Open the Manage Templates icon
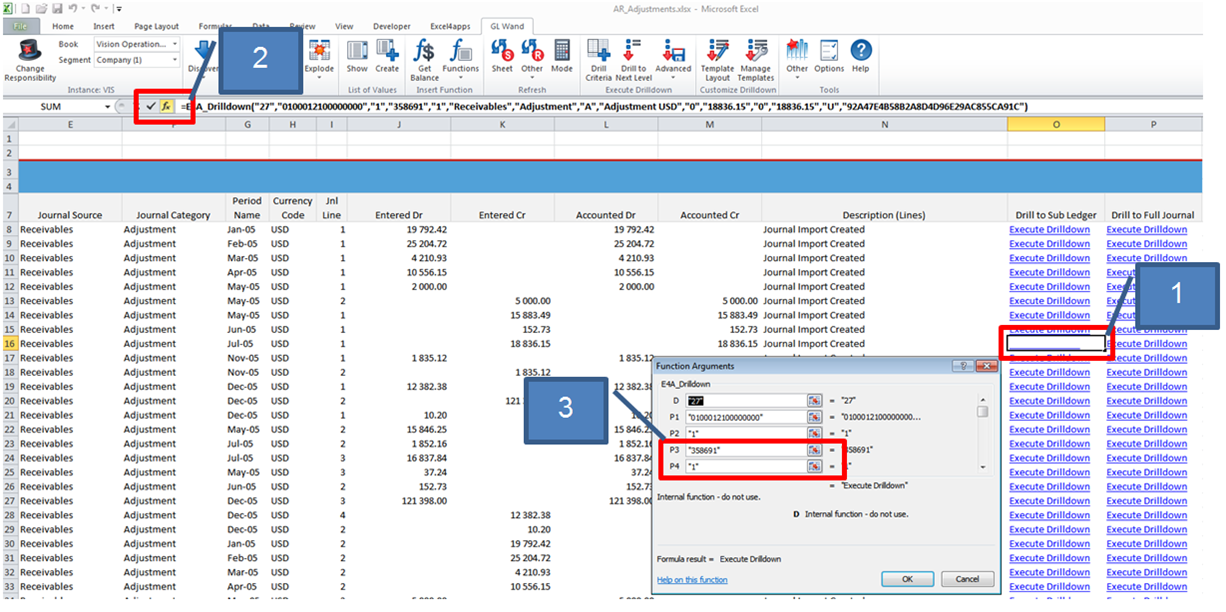This screenshot has width=1226, height=612. [755, 50]
